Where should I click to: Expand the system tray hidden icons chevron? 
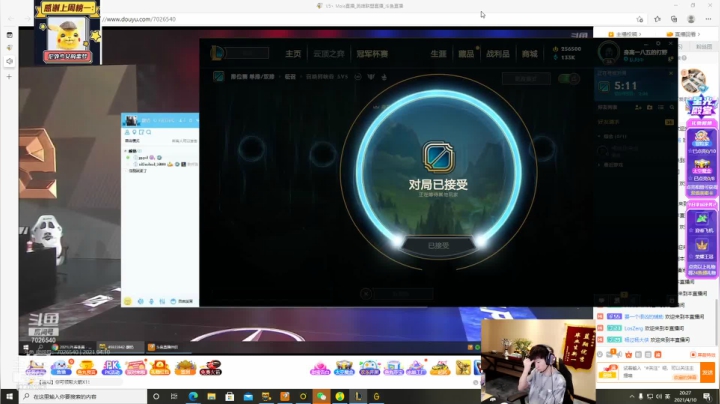tap(632, 396)
